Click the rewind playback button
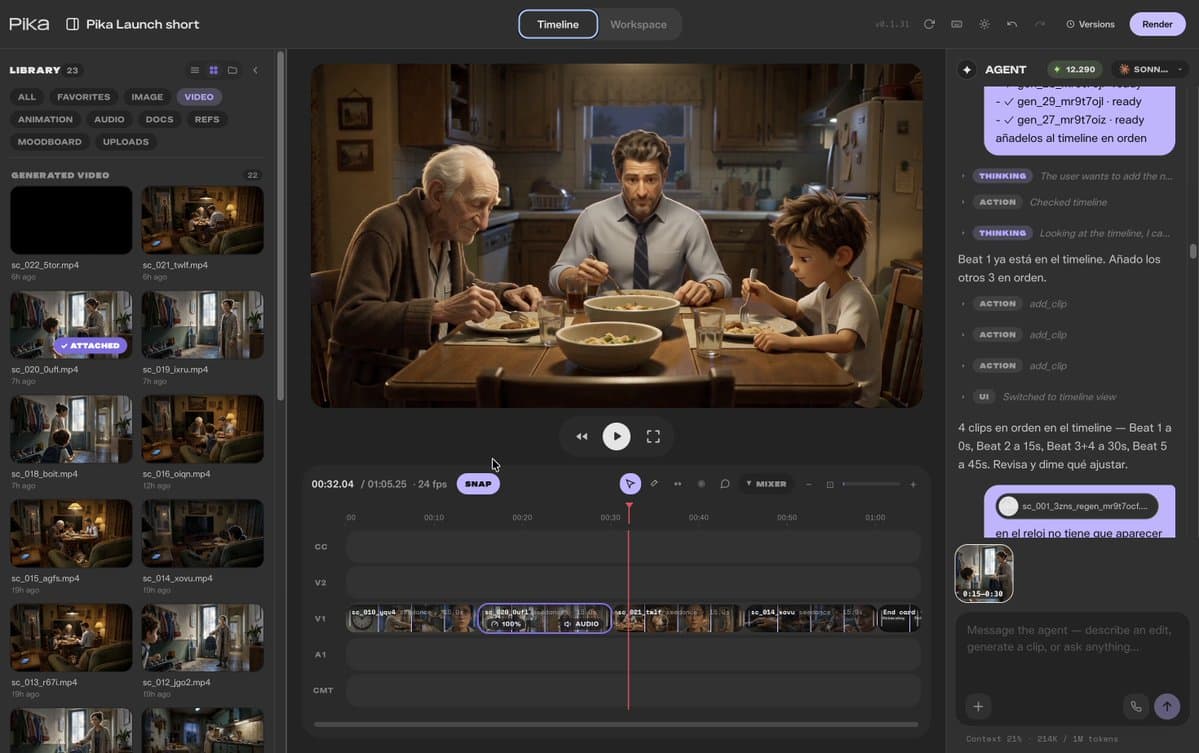Screen dimensions: 1199x753 (x=582, y=437)
